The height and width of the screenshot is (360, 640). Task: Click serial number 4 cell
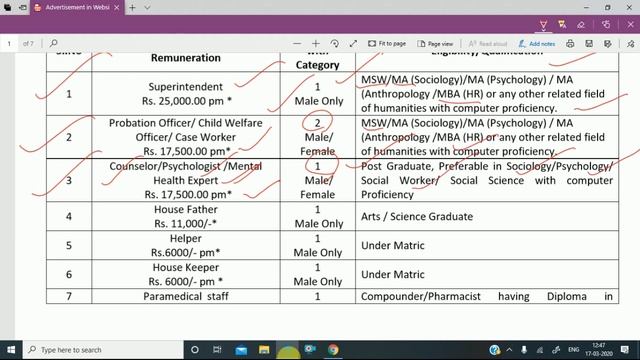point(69,216)
